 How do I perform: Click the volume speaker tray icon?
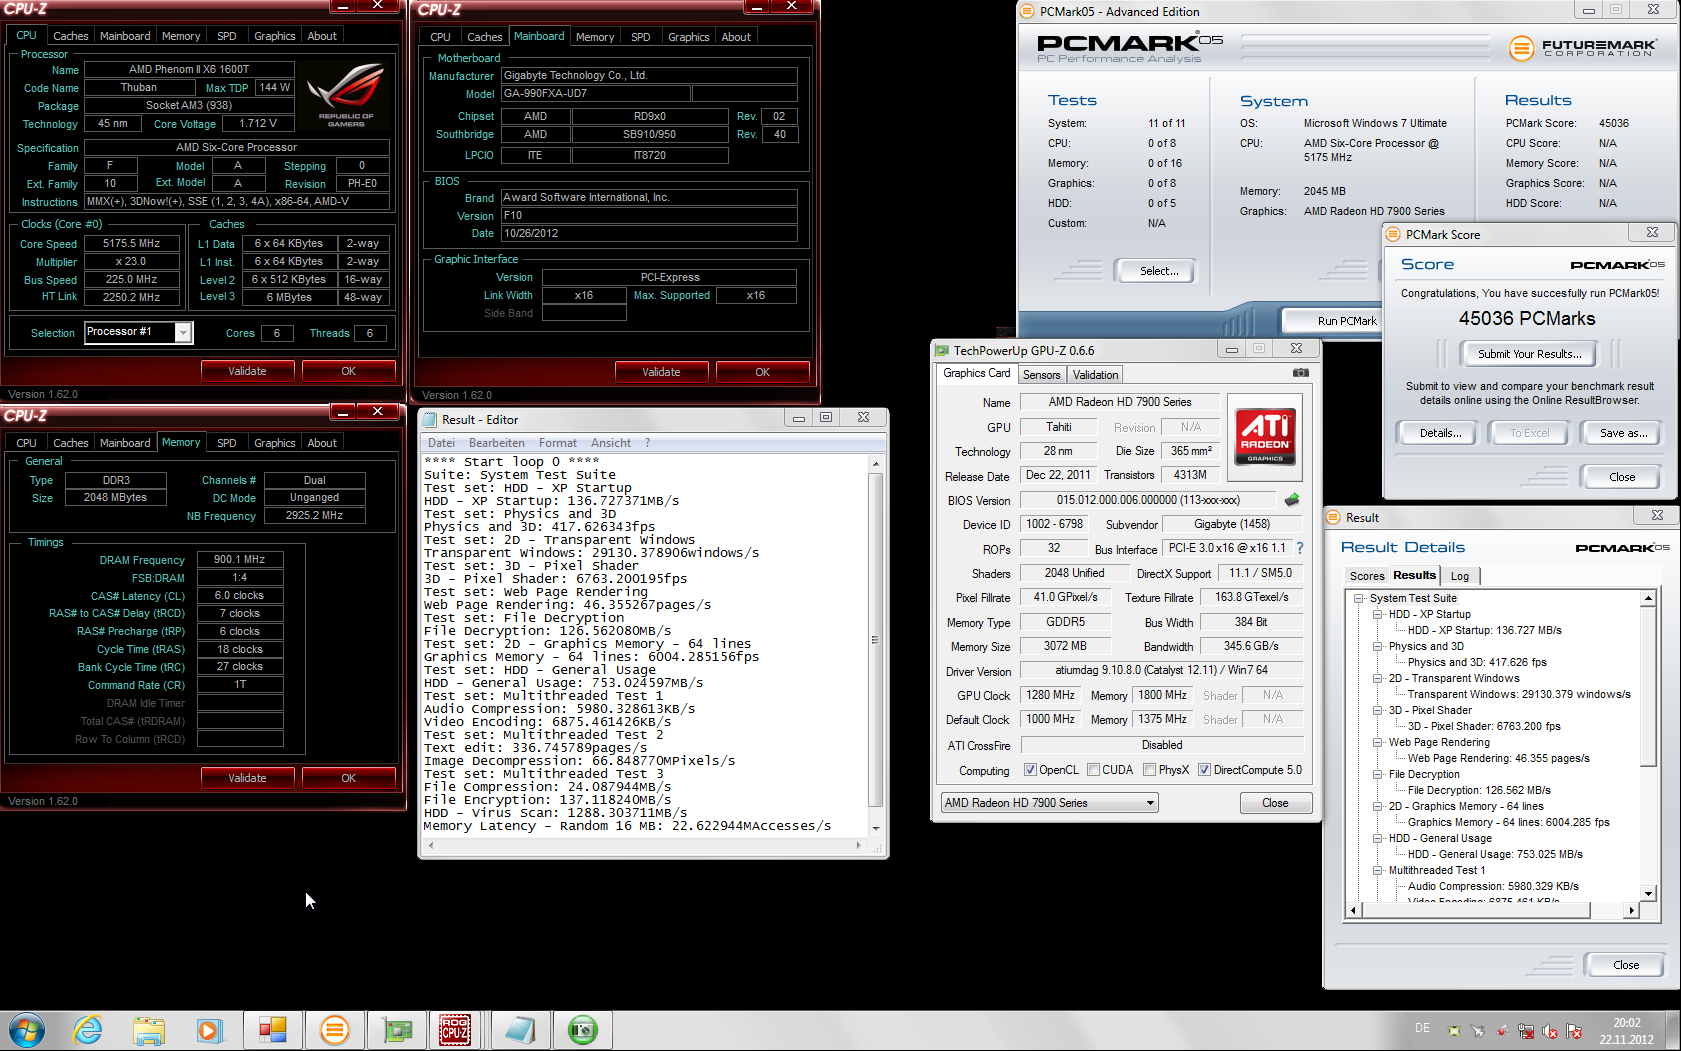point(1549,1031)
